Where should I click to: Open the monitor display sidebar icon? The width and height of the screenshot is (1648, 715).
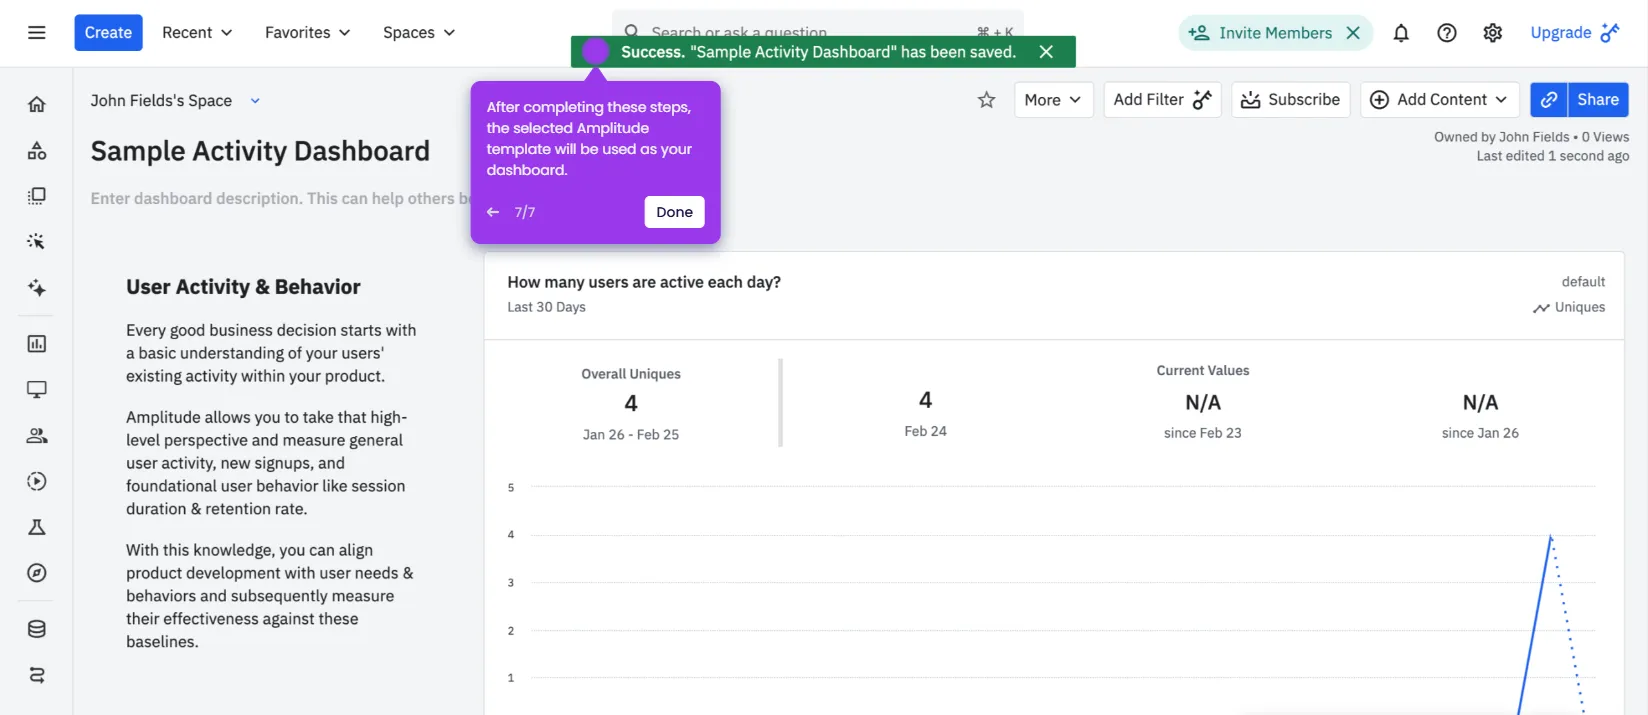pos(37,390)
